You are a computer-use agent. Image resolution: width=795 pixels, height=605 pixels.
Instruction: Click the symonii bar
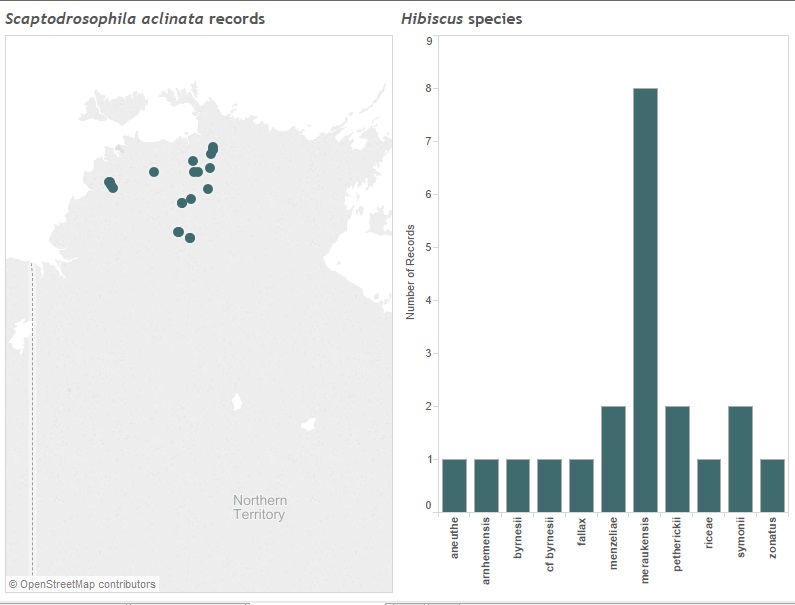(740, 459)
